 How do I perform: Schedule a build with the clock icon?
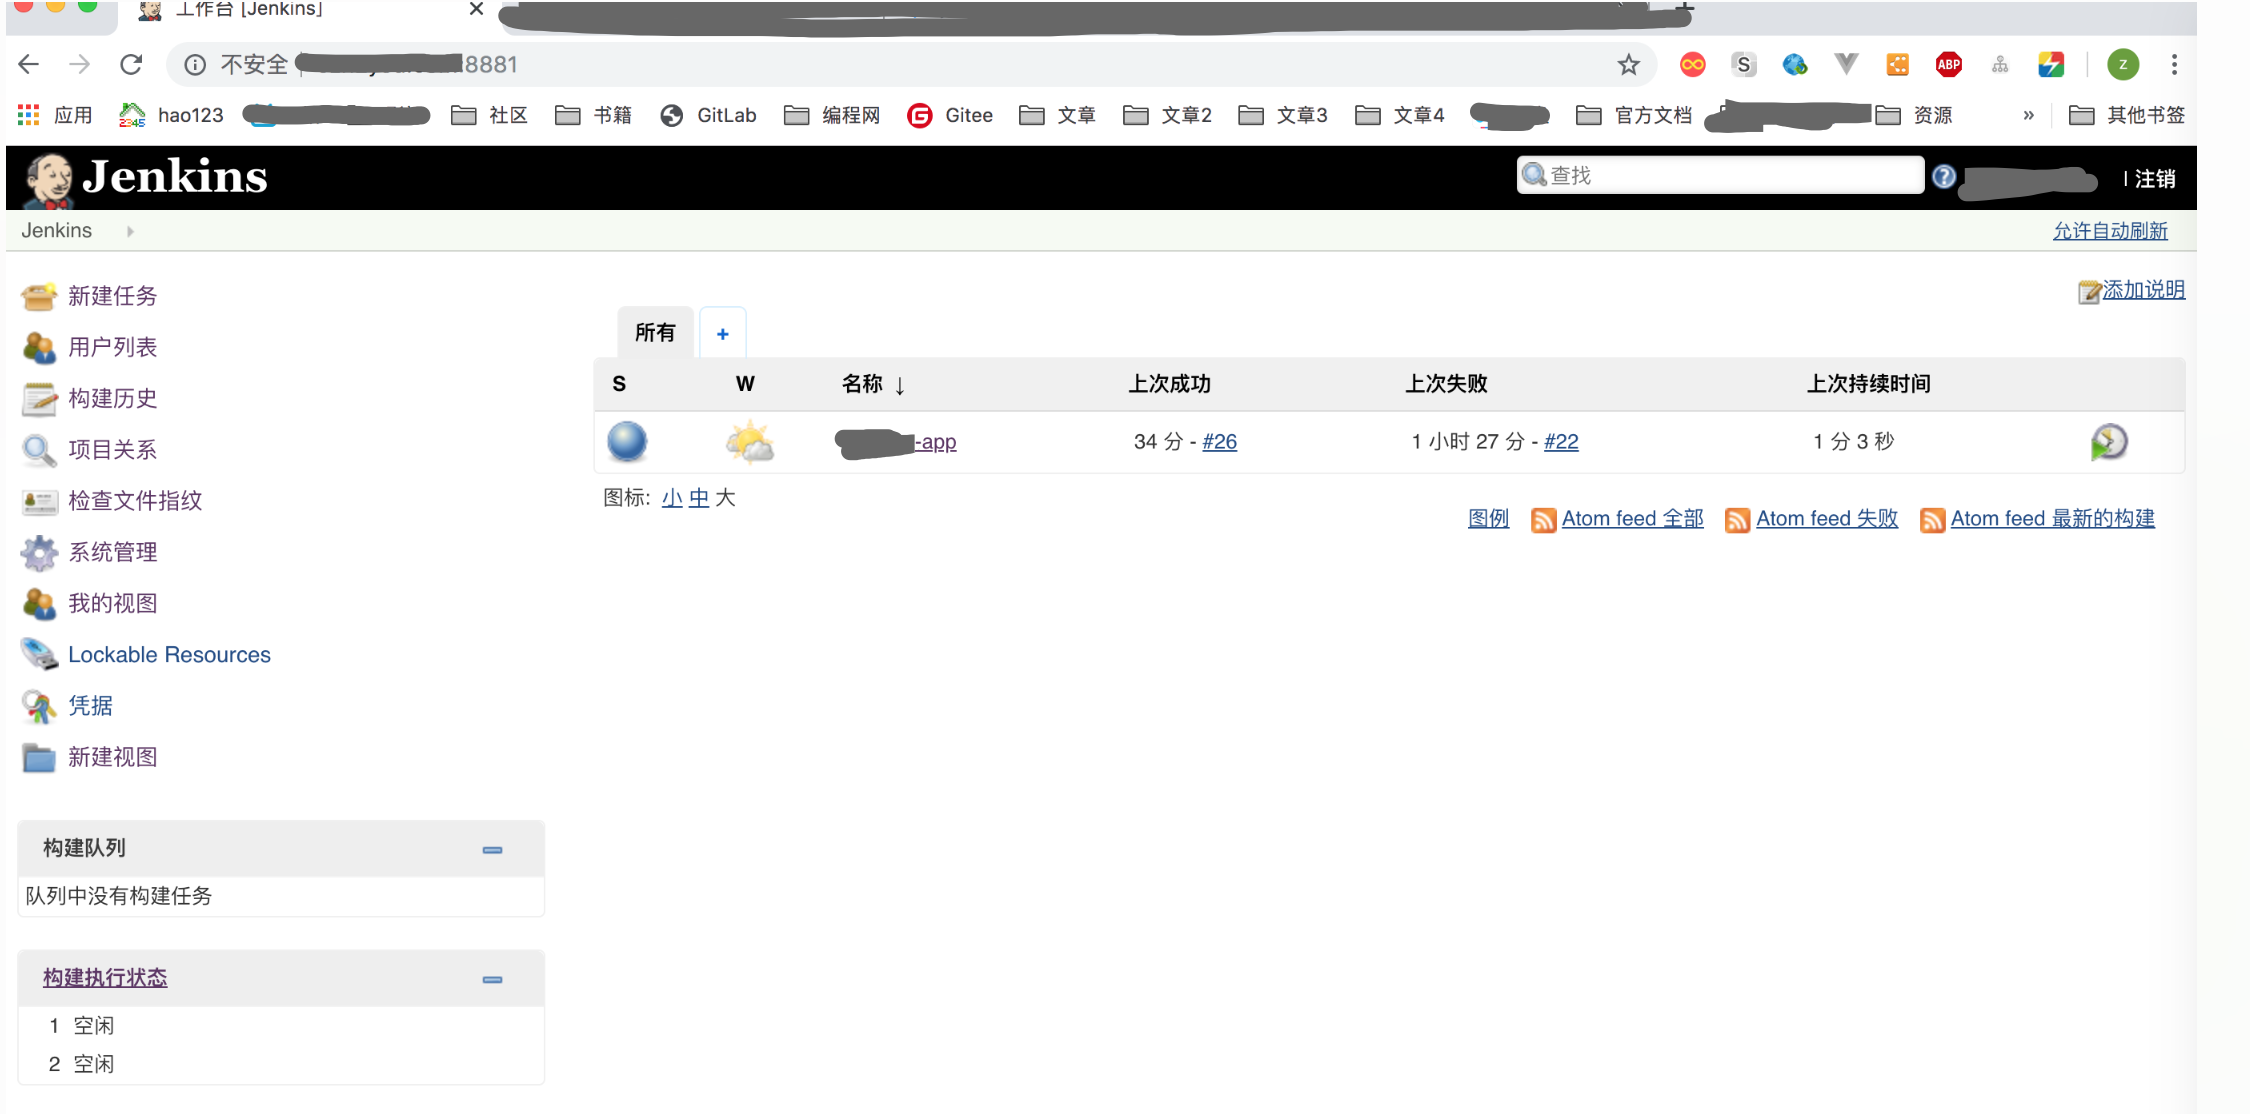(x=2108, y=442)
